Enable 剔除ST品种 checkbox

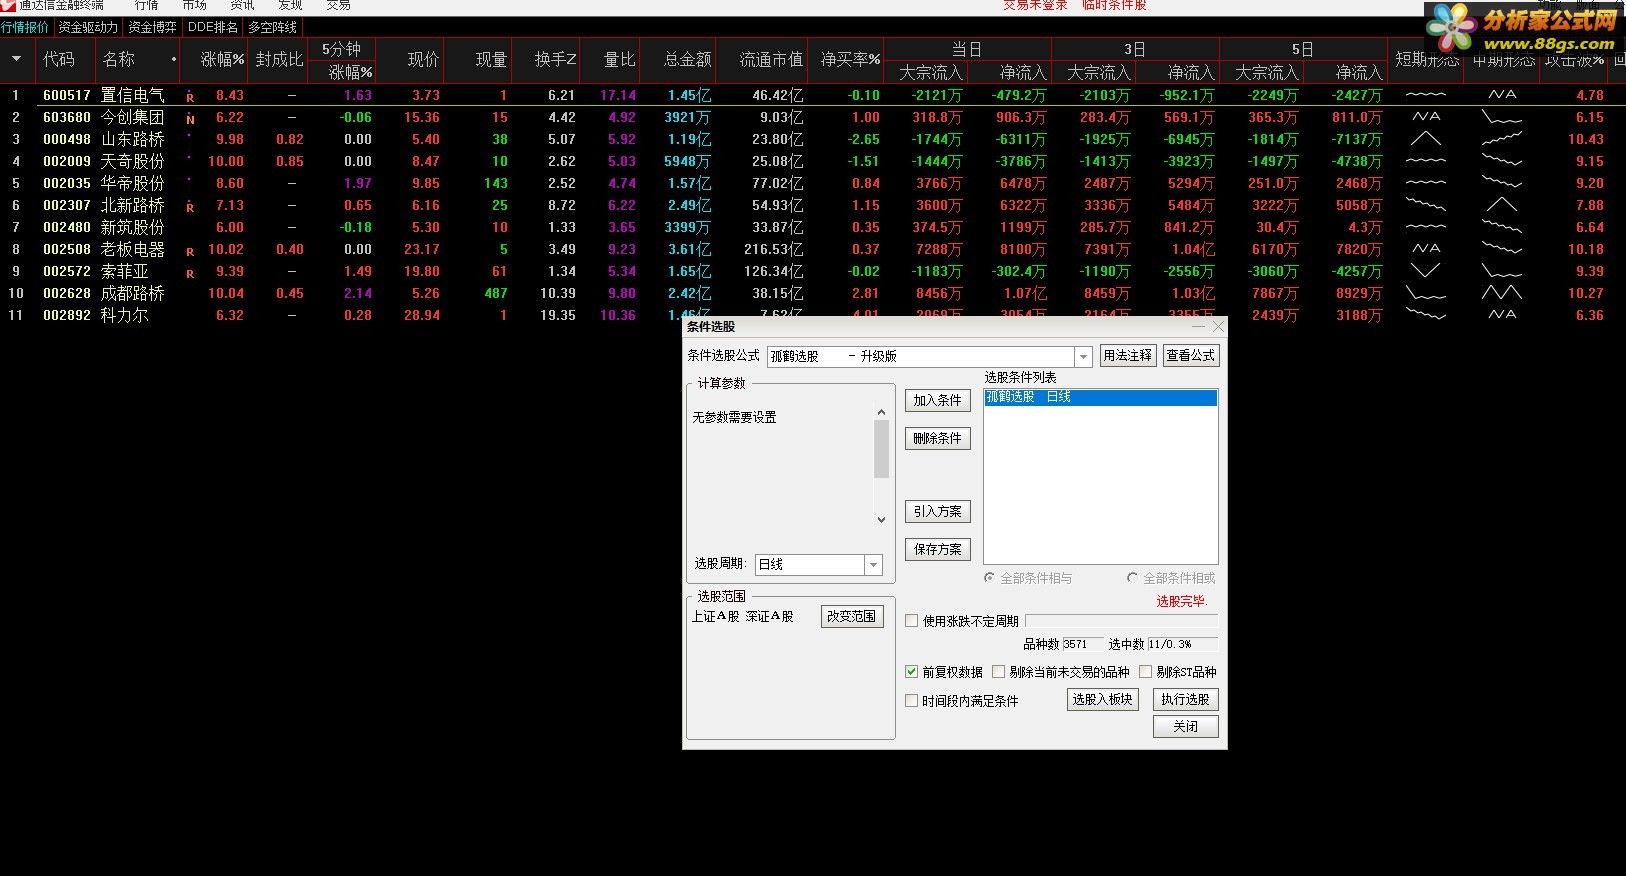click(x=1146, y=672)
